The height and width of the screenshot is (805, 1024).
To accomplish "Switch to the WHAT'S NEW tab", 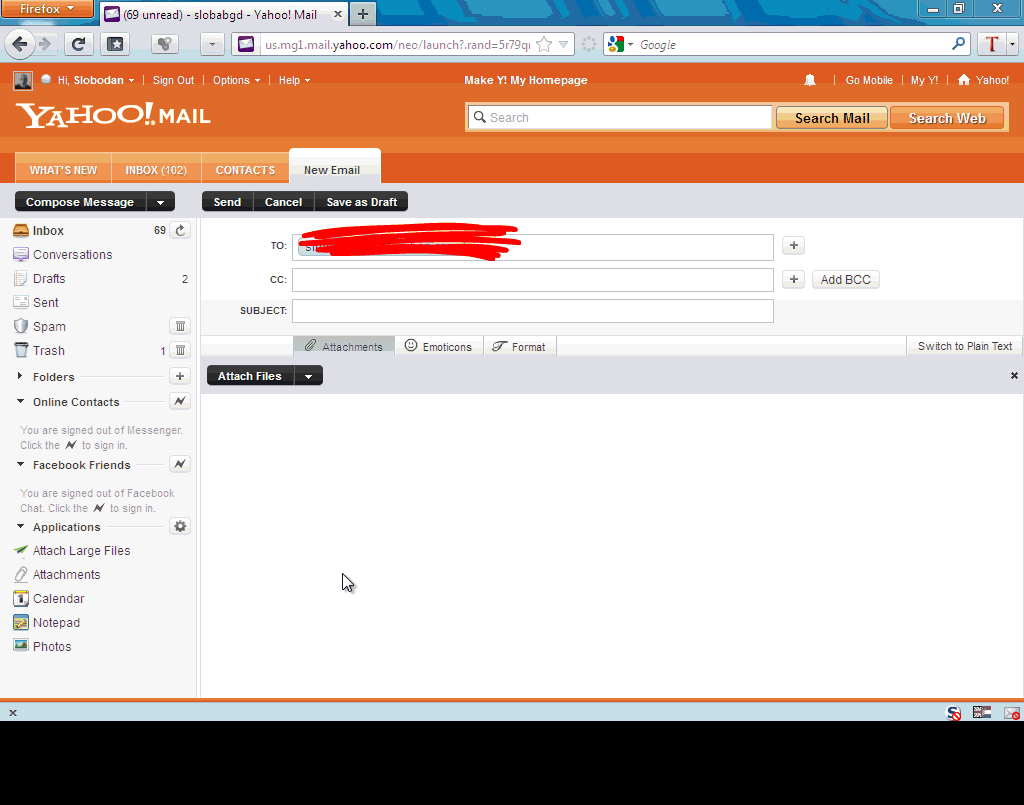I will click(63, 170).
